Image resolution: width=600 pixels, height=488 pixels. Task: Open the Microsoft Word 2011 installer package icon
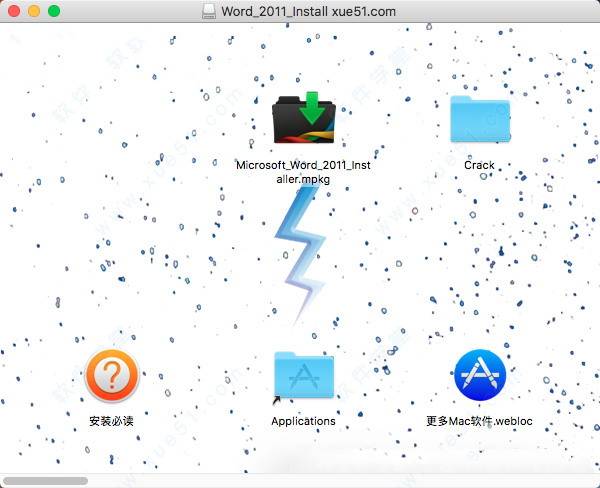304,118
